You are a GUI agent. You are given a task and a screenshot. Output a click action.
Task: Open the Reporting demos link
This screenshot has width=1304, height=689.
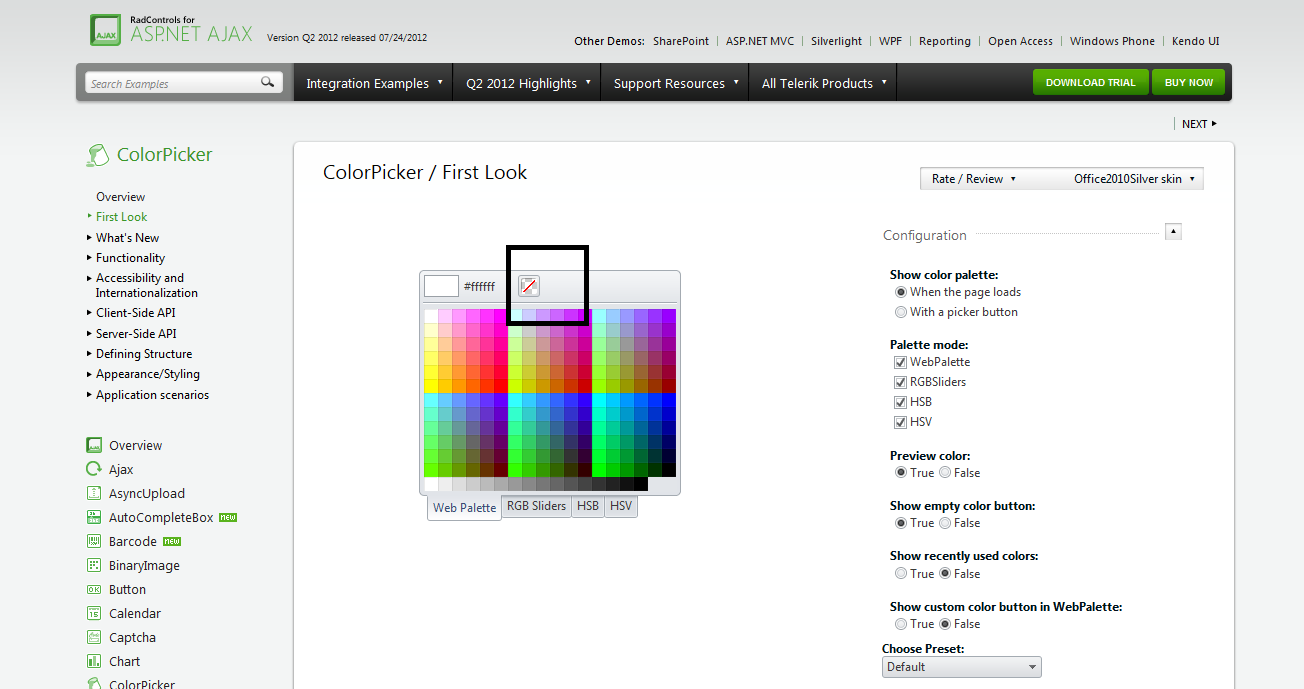(x=945, y=41)
